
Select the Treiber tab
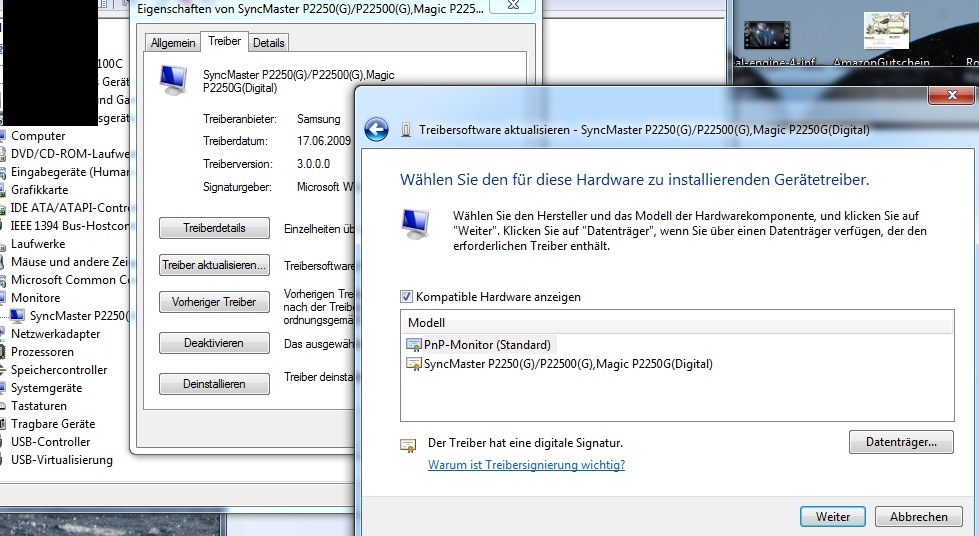pos(224,41)
